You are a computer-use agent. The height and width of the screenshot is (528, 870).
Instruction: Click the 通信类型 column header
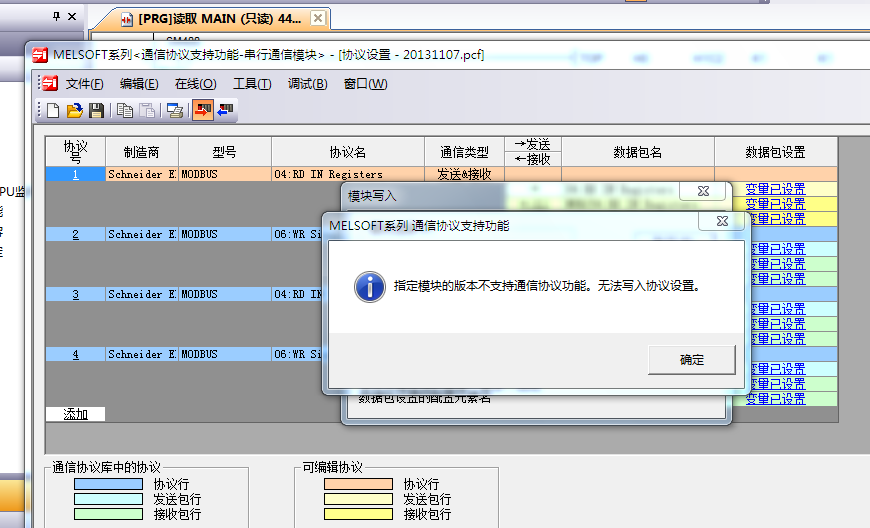[464, 152]
